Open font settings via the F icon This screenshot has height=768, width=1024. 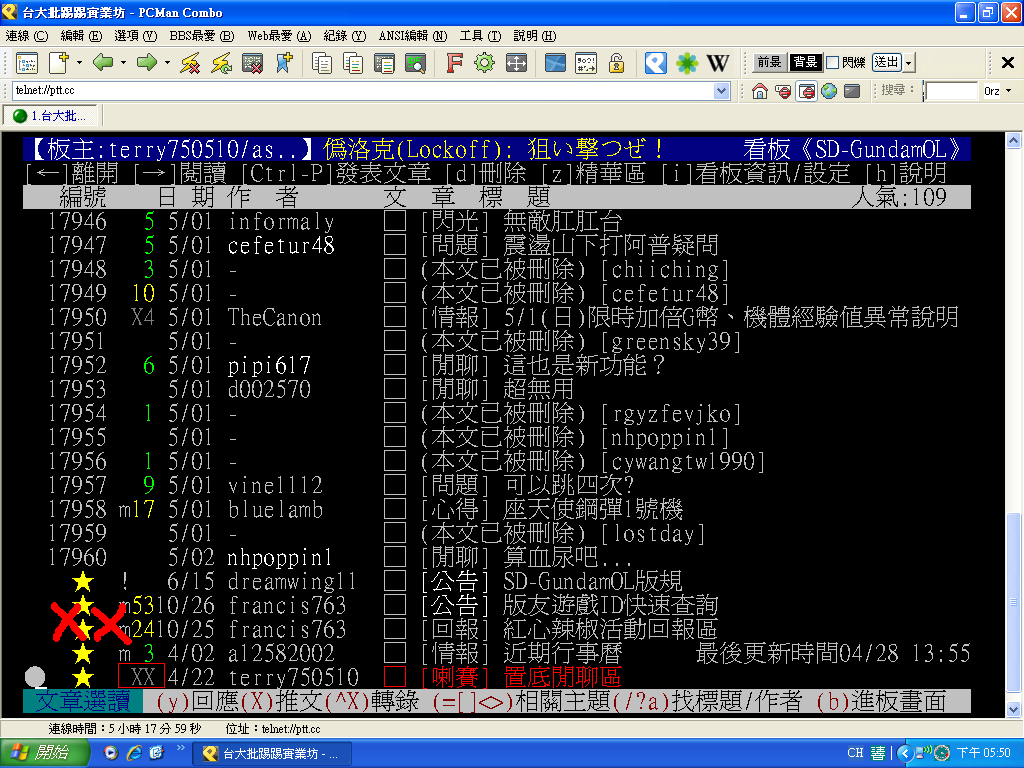tap(454, 63)
